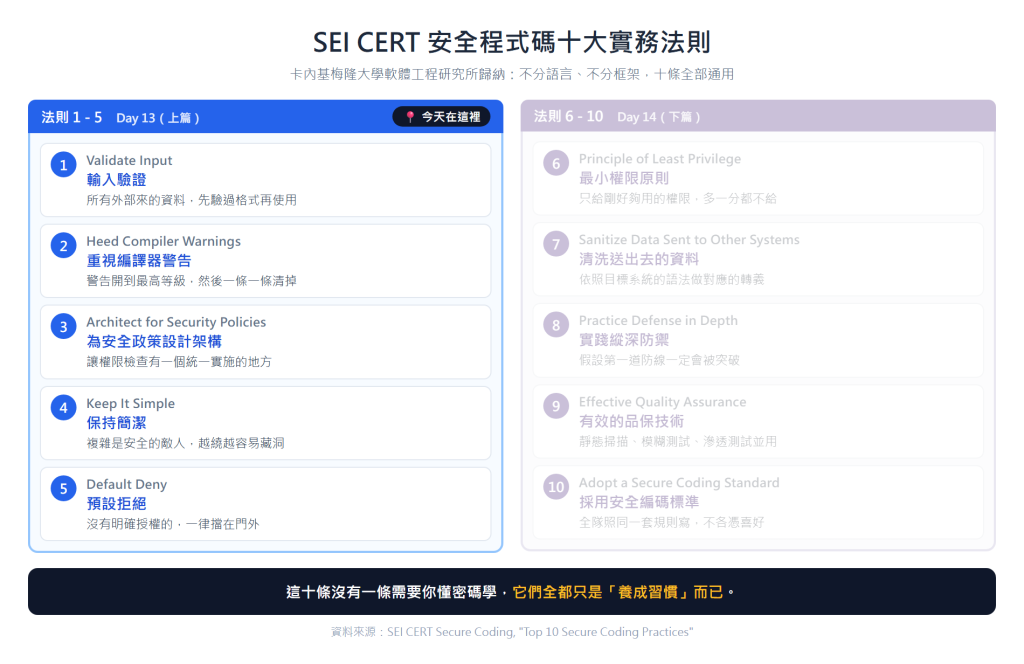1024x664 pixels.
Task: Click Sanitize Data Sent to Other Systems
Action: click(x=689, y=240)
